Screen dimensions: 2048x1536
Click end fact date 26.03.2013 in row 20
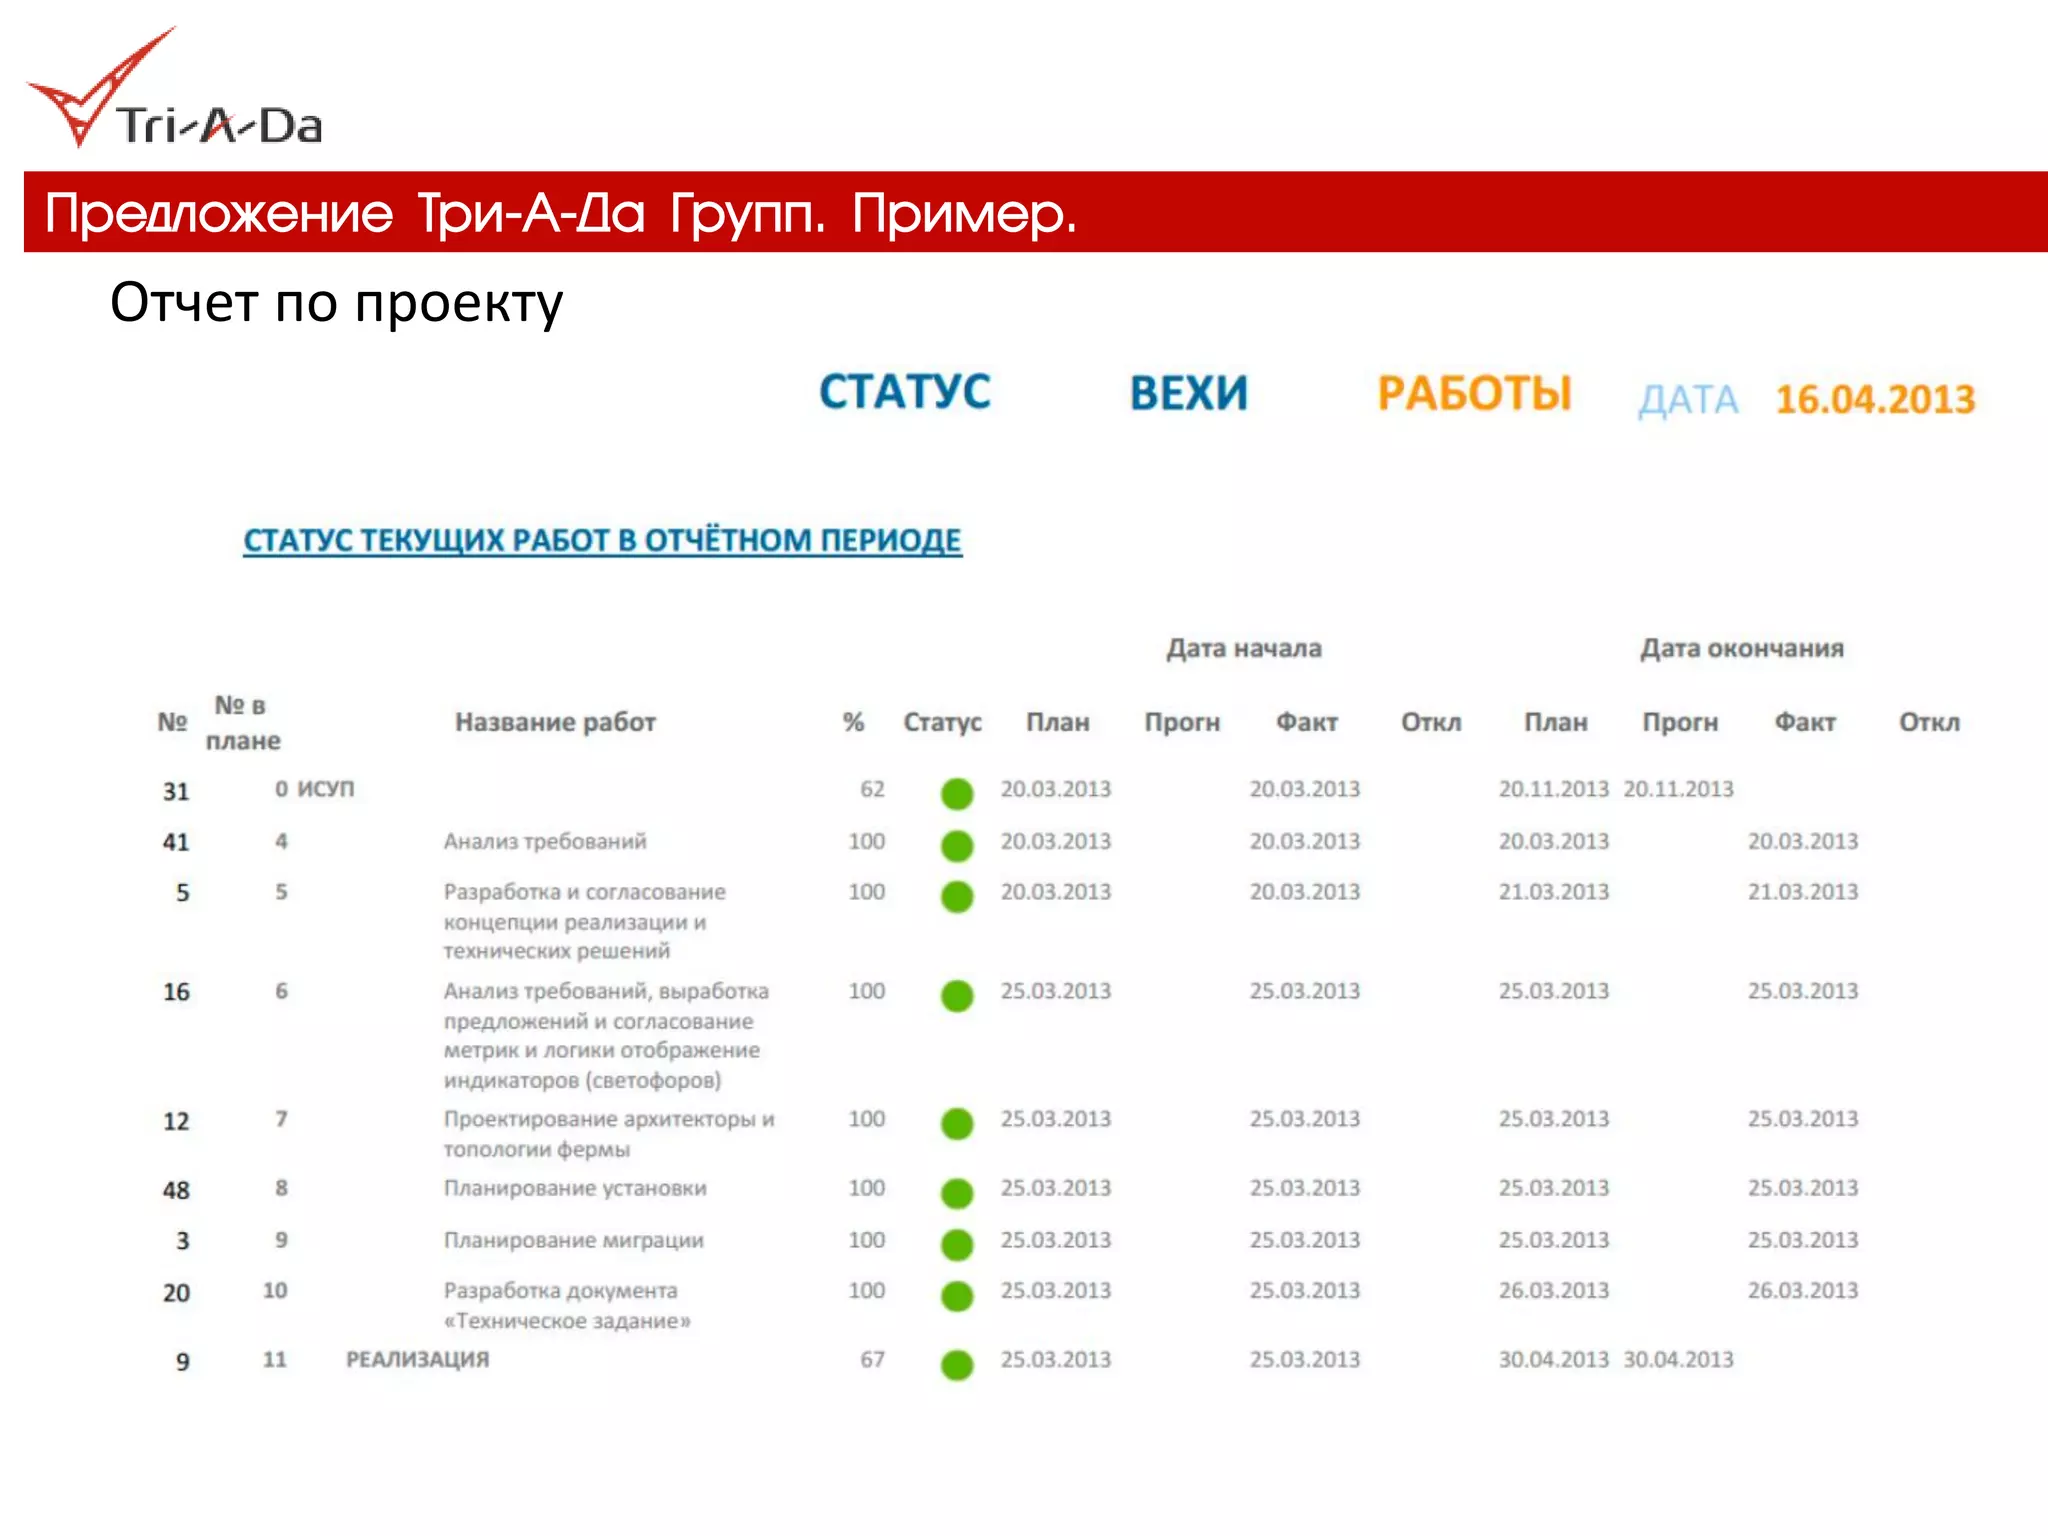pyautogui.click(x=1802, y=1290)
